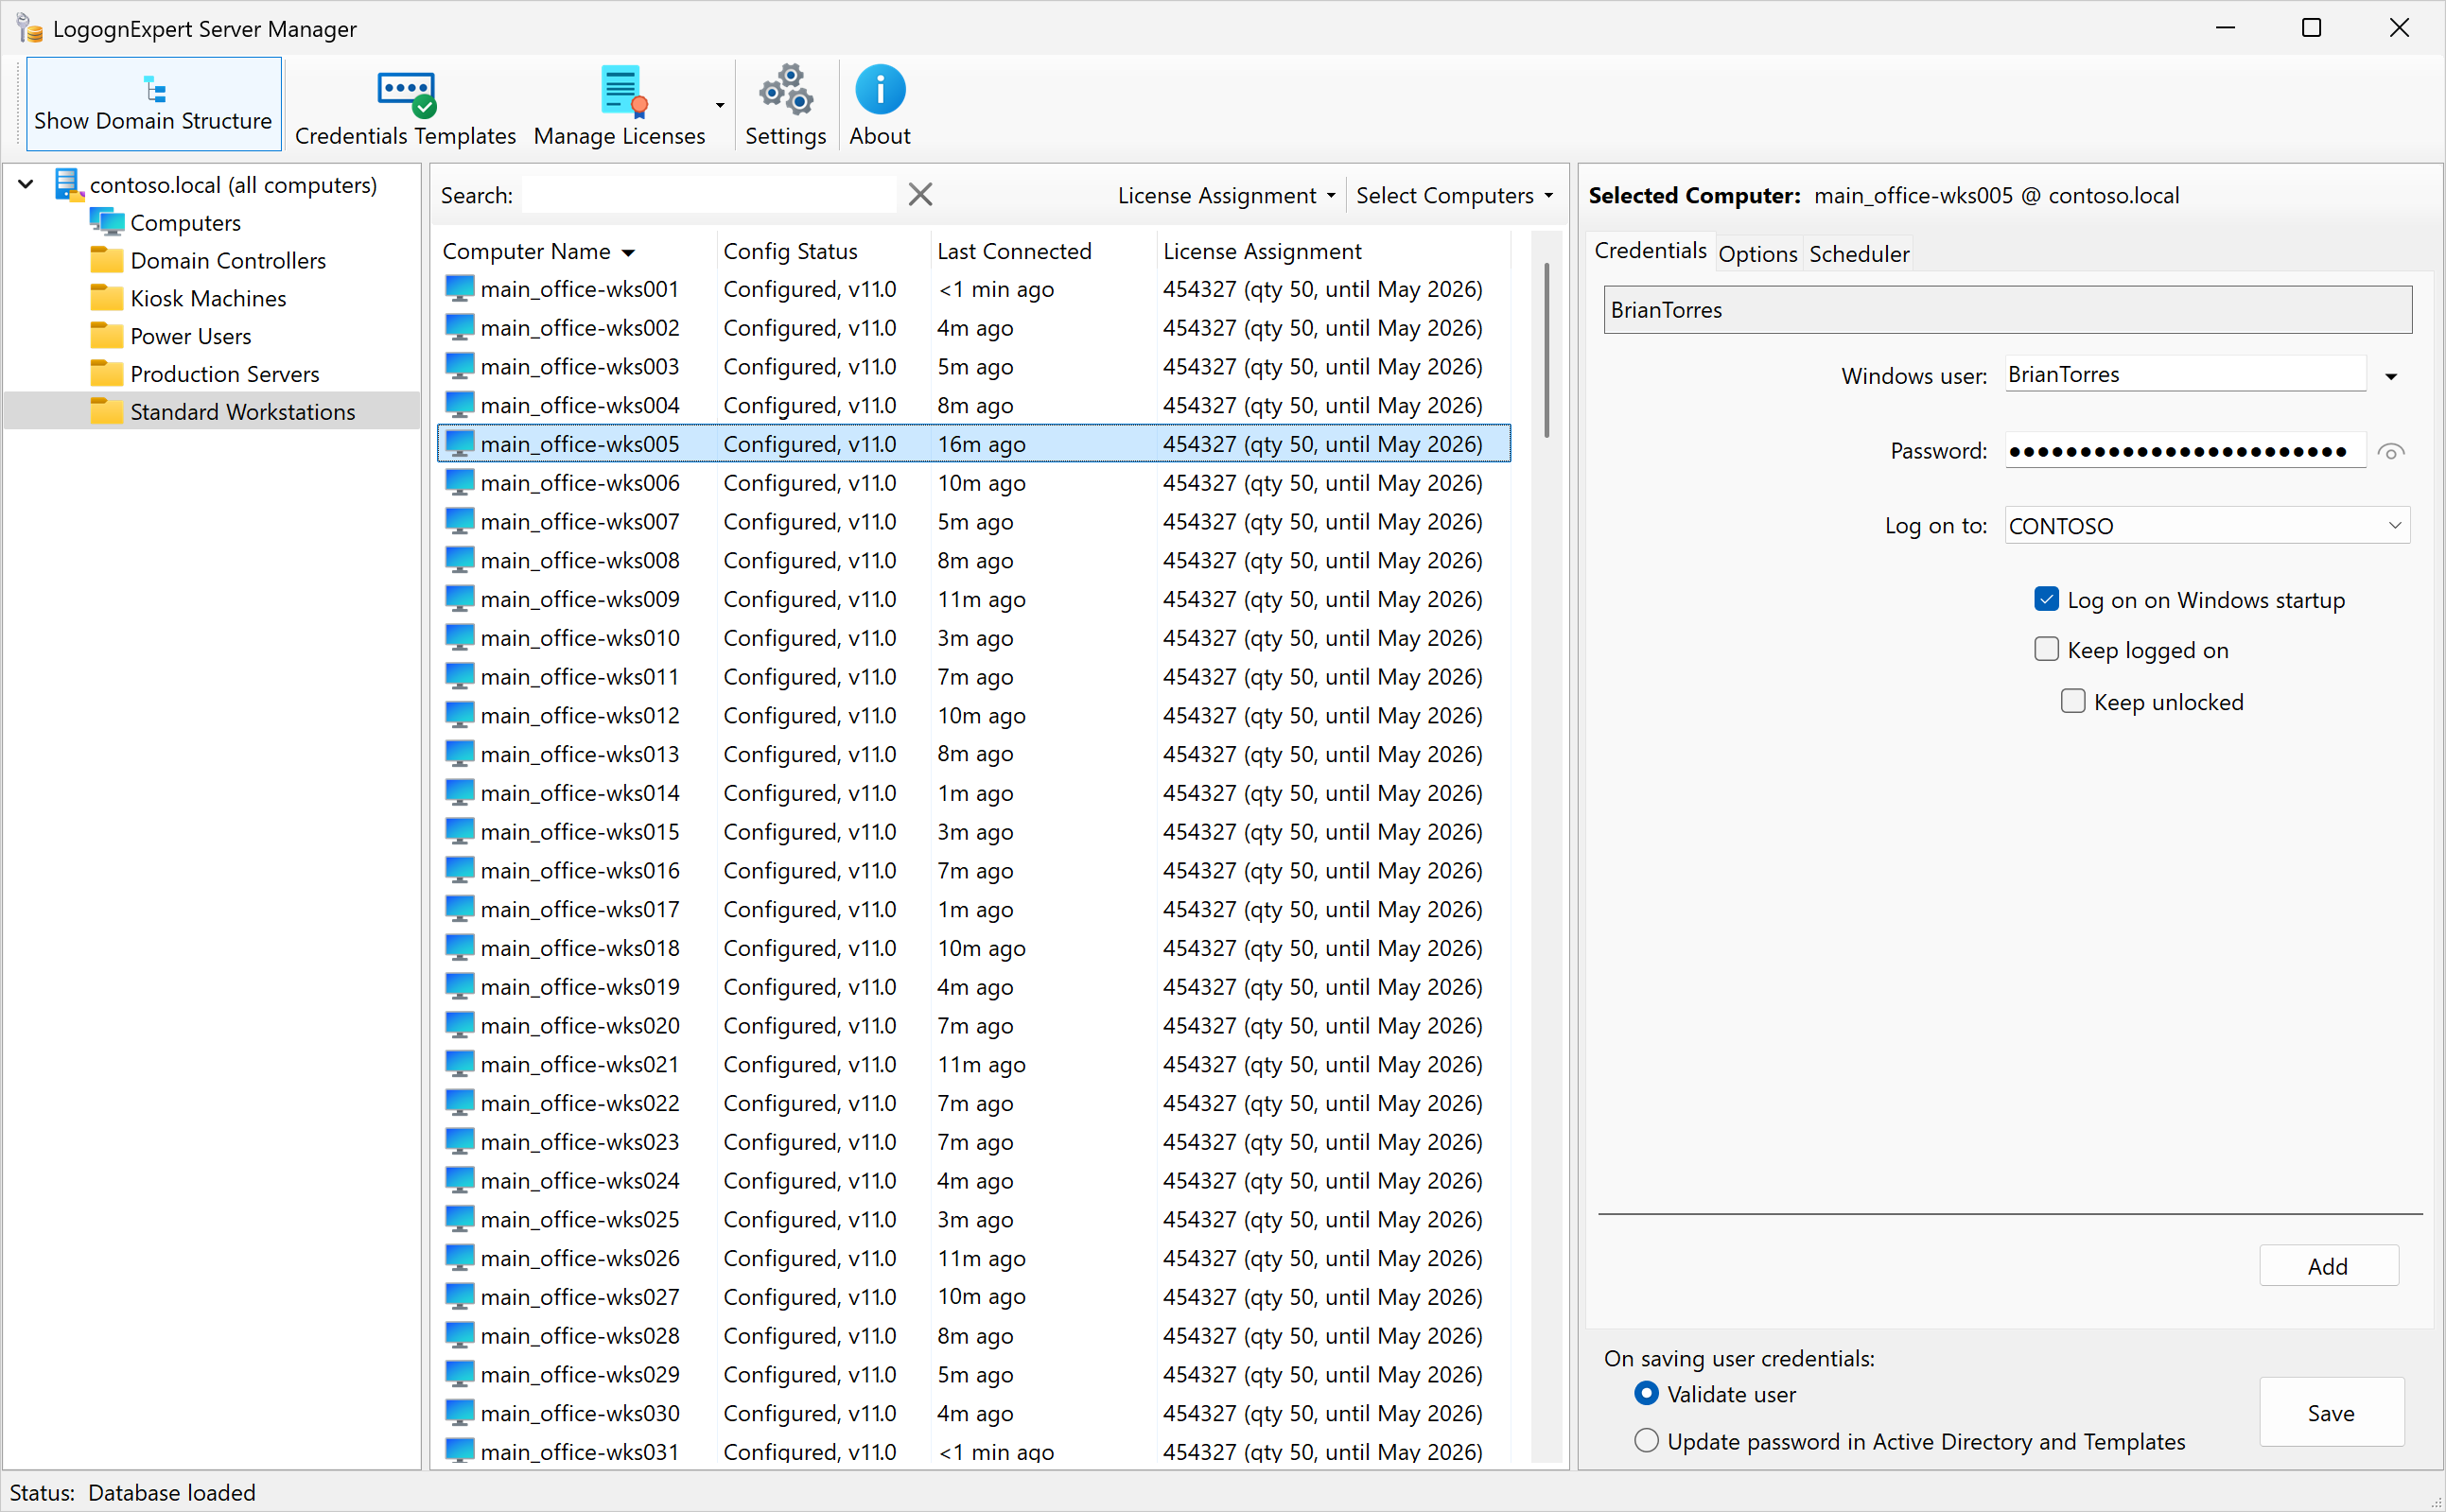Select computer icon for main_office-wks018

tap(460, 948)
